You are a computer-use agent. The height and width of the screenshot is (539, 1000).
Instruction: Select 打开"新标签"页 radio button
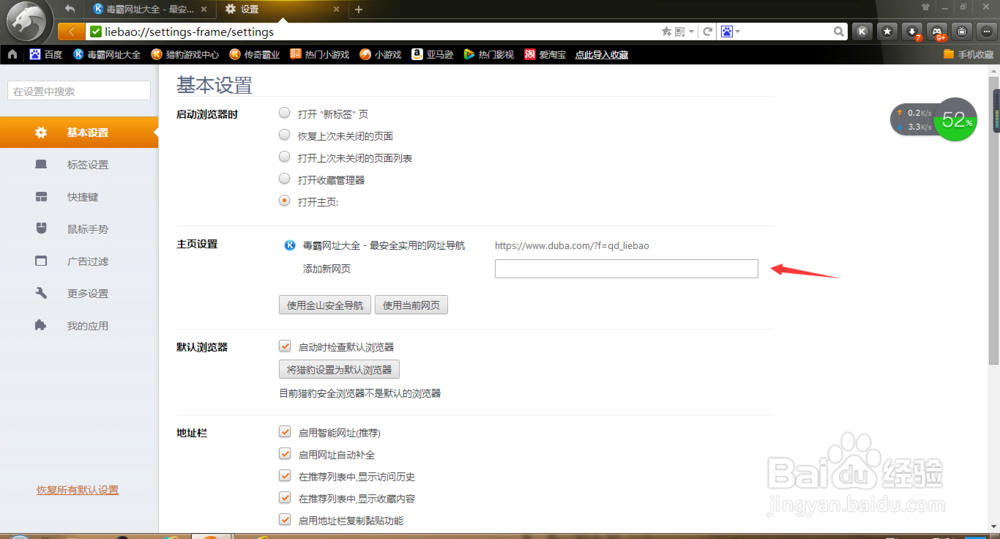(284, 113)
